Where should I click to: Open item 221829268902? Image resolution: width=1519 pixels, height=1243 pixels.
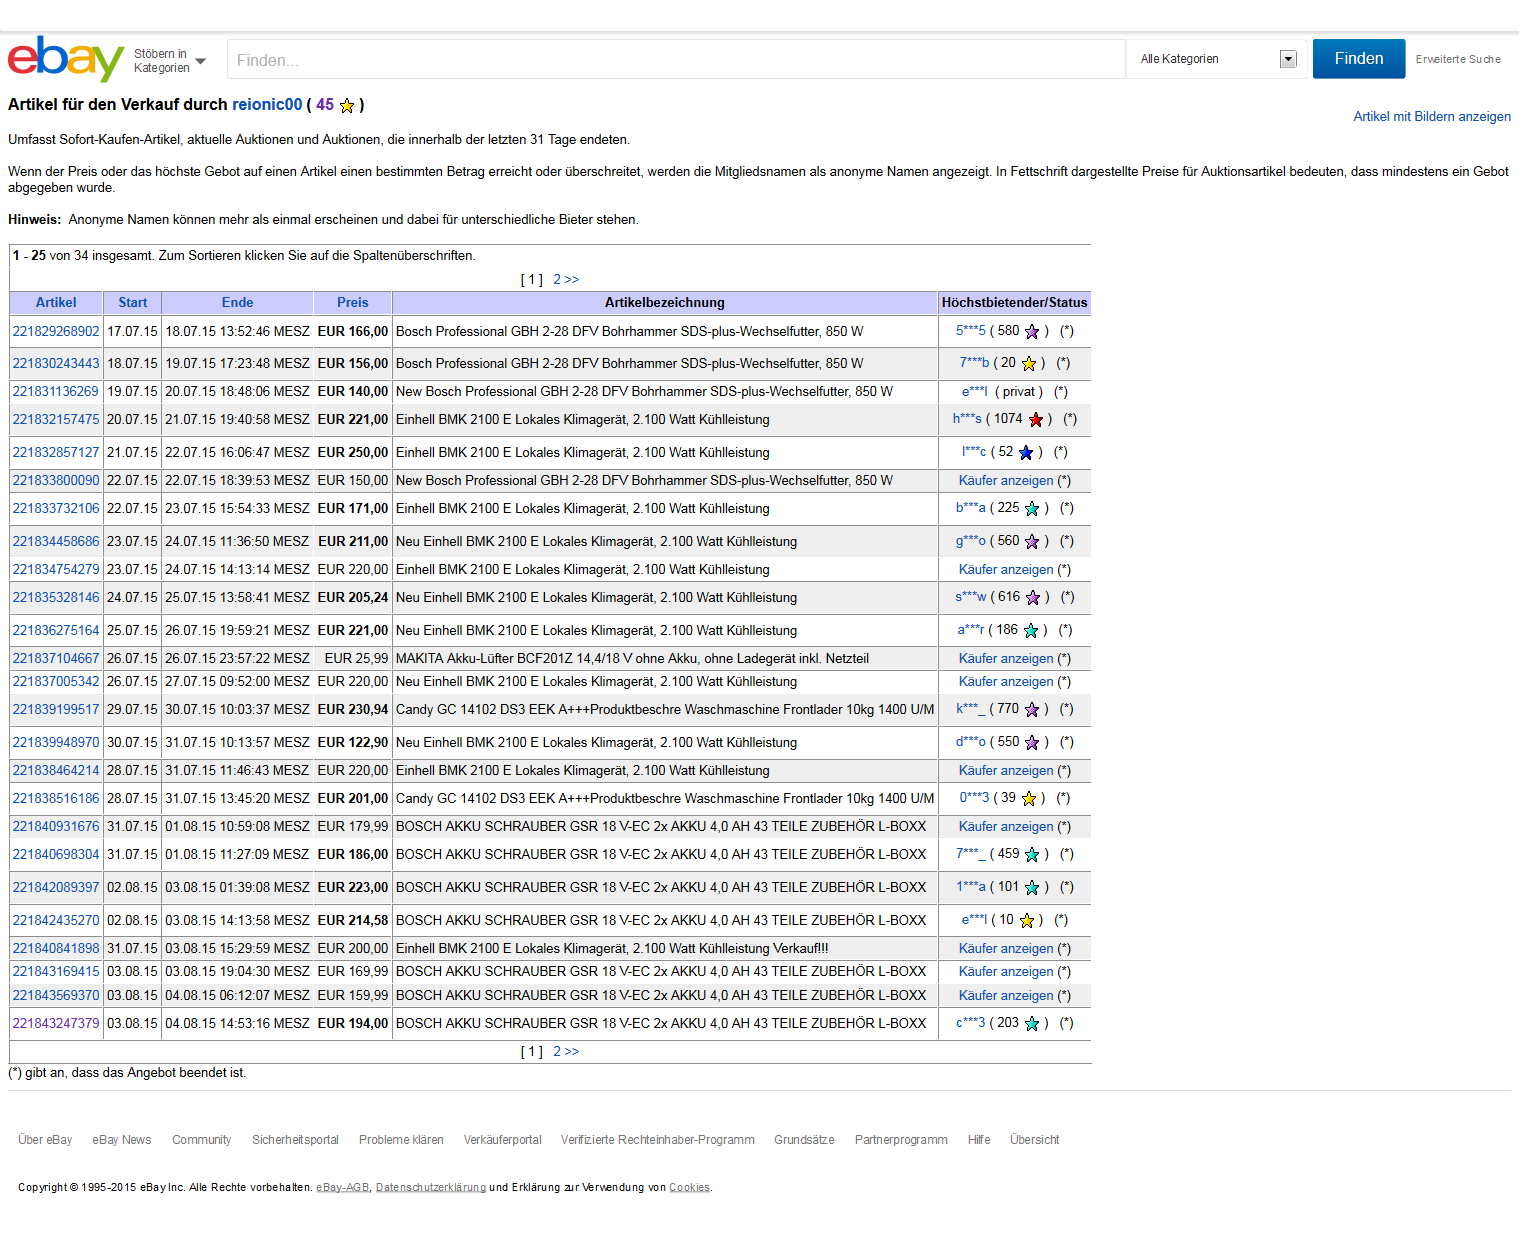point(56,331)
